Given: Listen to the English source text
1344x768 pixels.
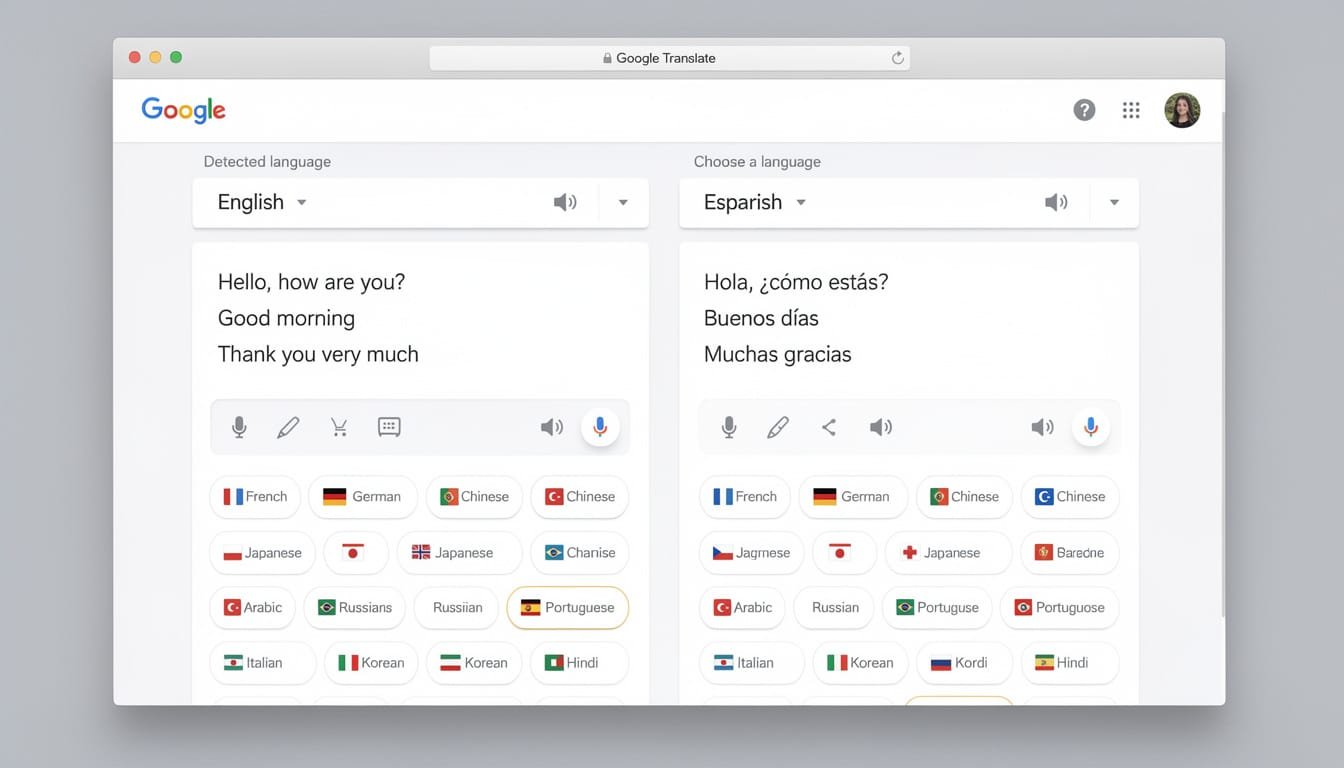Looking at the screenshot, I should pyautogui.click(x=551, y=427).
